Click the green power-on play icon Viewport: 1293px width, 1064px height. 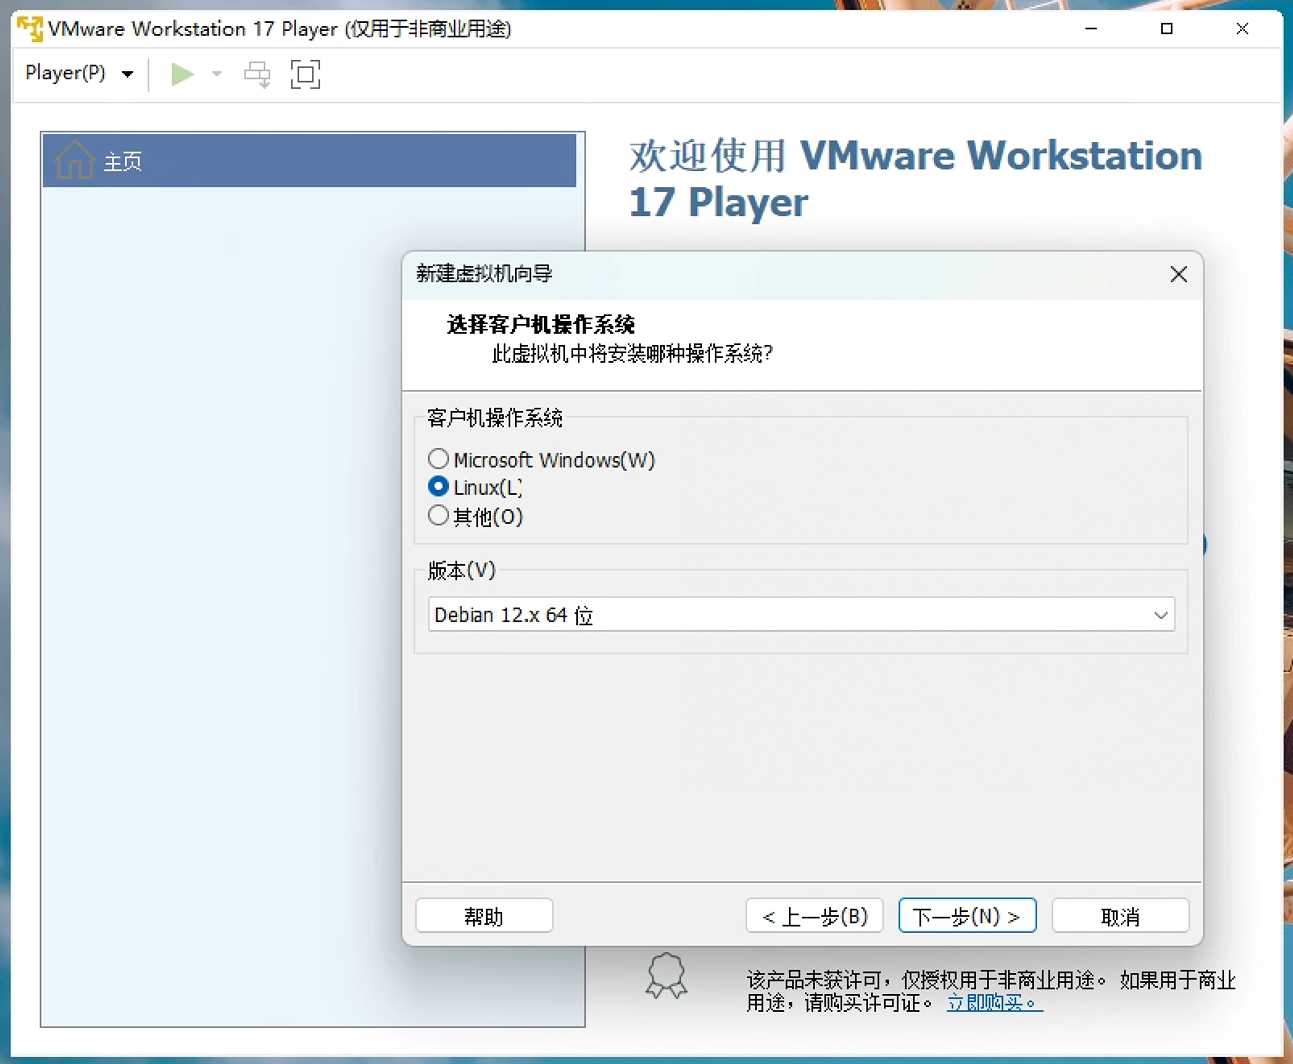[182, 74]
